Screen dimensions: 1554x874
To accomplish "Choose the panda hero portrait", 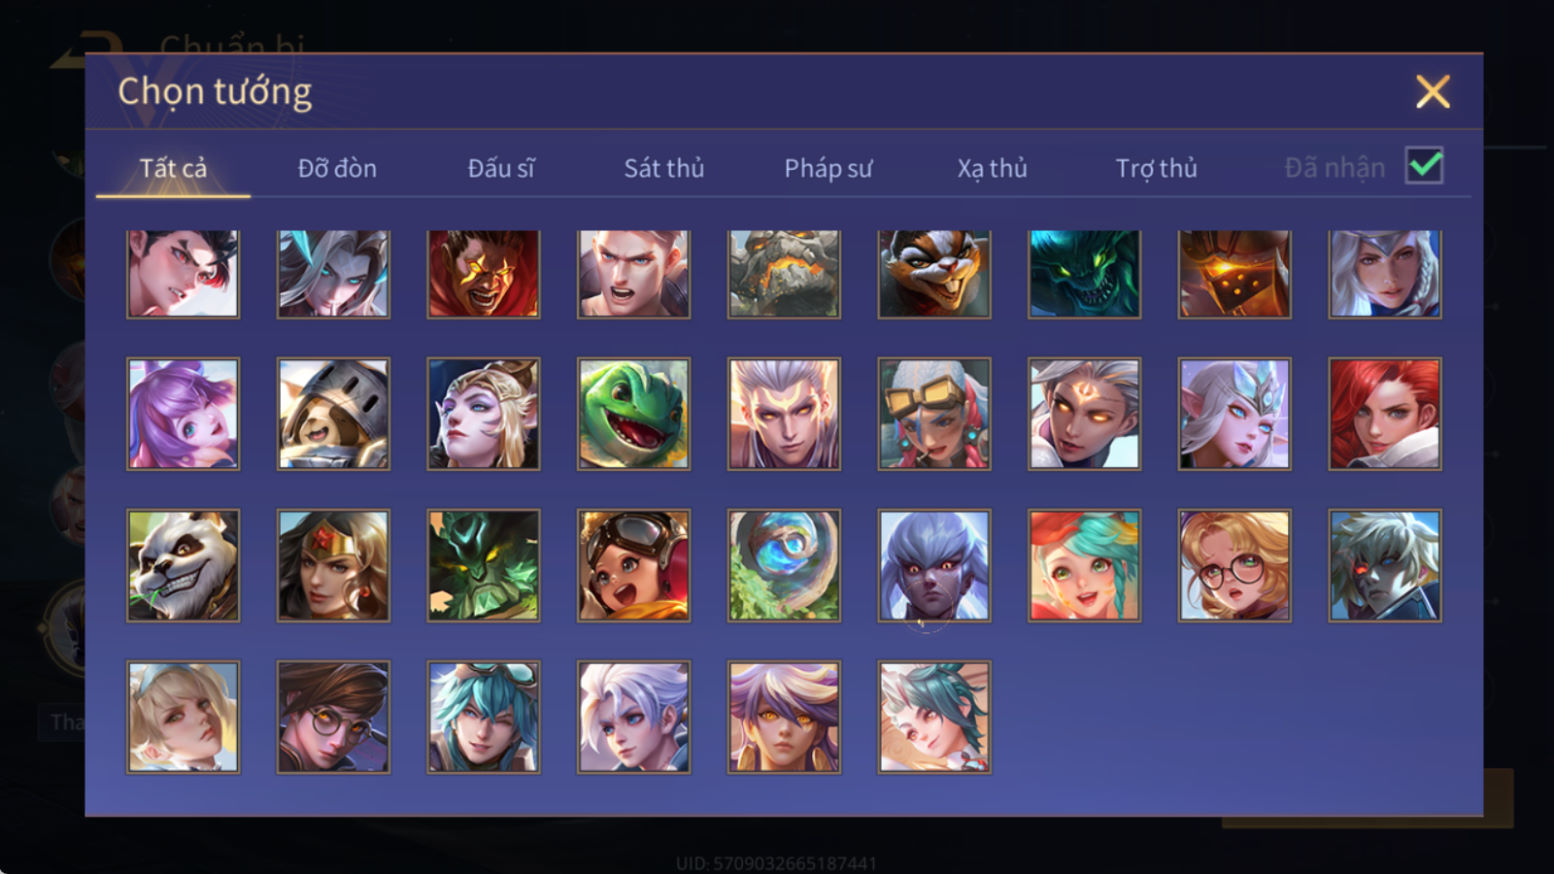I will [183, 566].
